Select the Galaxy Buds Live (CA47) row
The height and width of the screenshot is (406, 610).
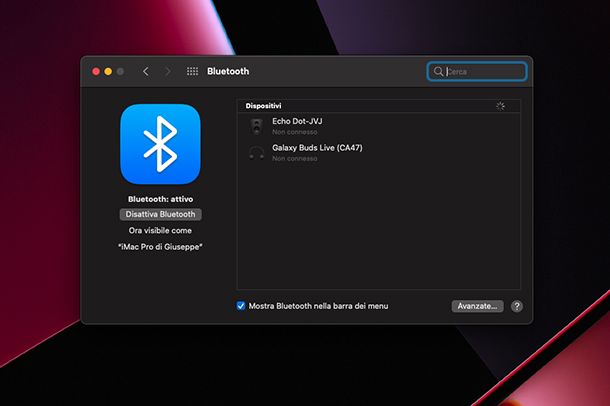(379, 152)
